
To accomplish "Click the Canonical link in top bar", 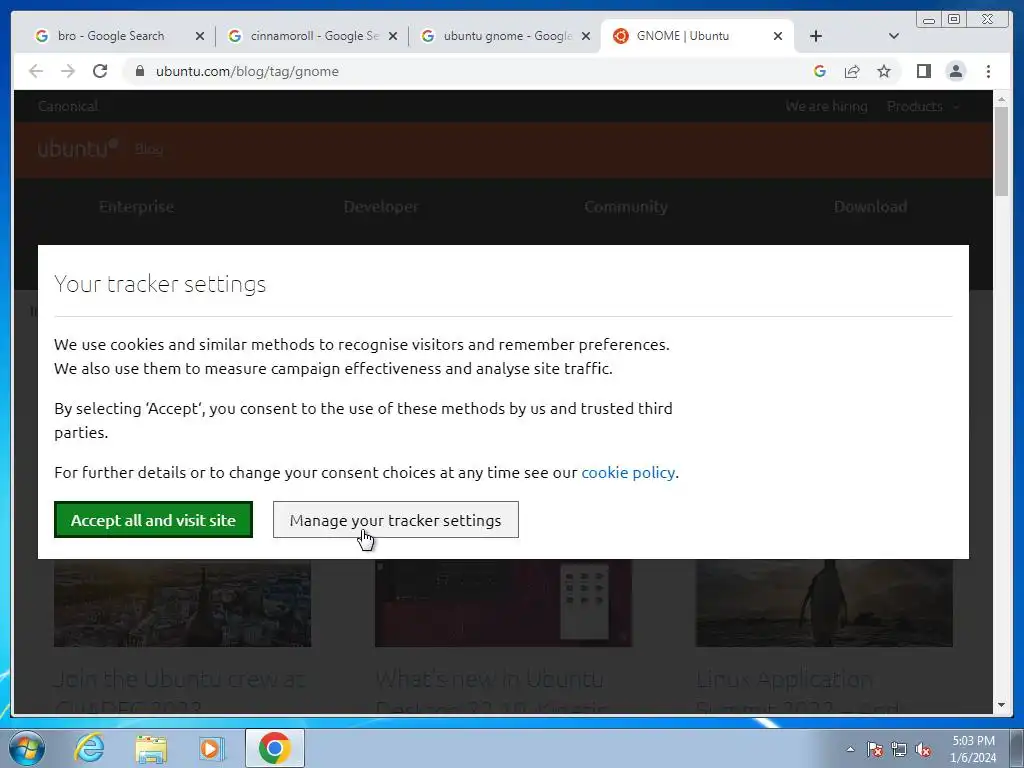I will [x=68, y=106].
